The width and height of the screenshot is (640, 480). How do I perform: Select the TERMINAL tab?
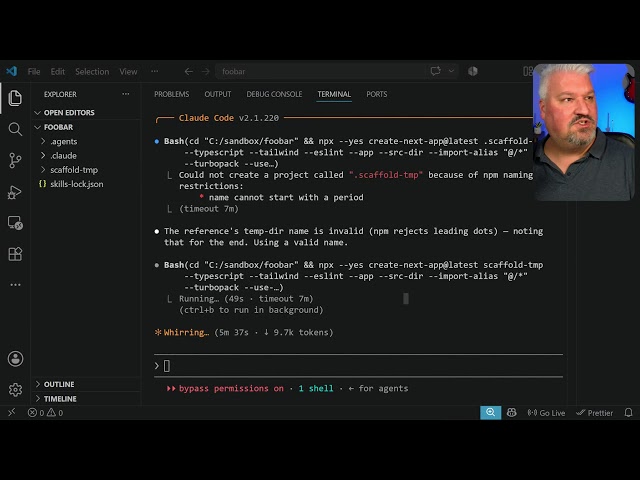334,94
